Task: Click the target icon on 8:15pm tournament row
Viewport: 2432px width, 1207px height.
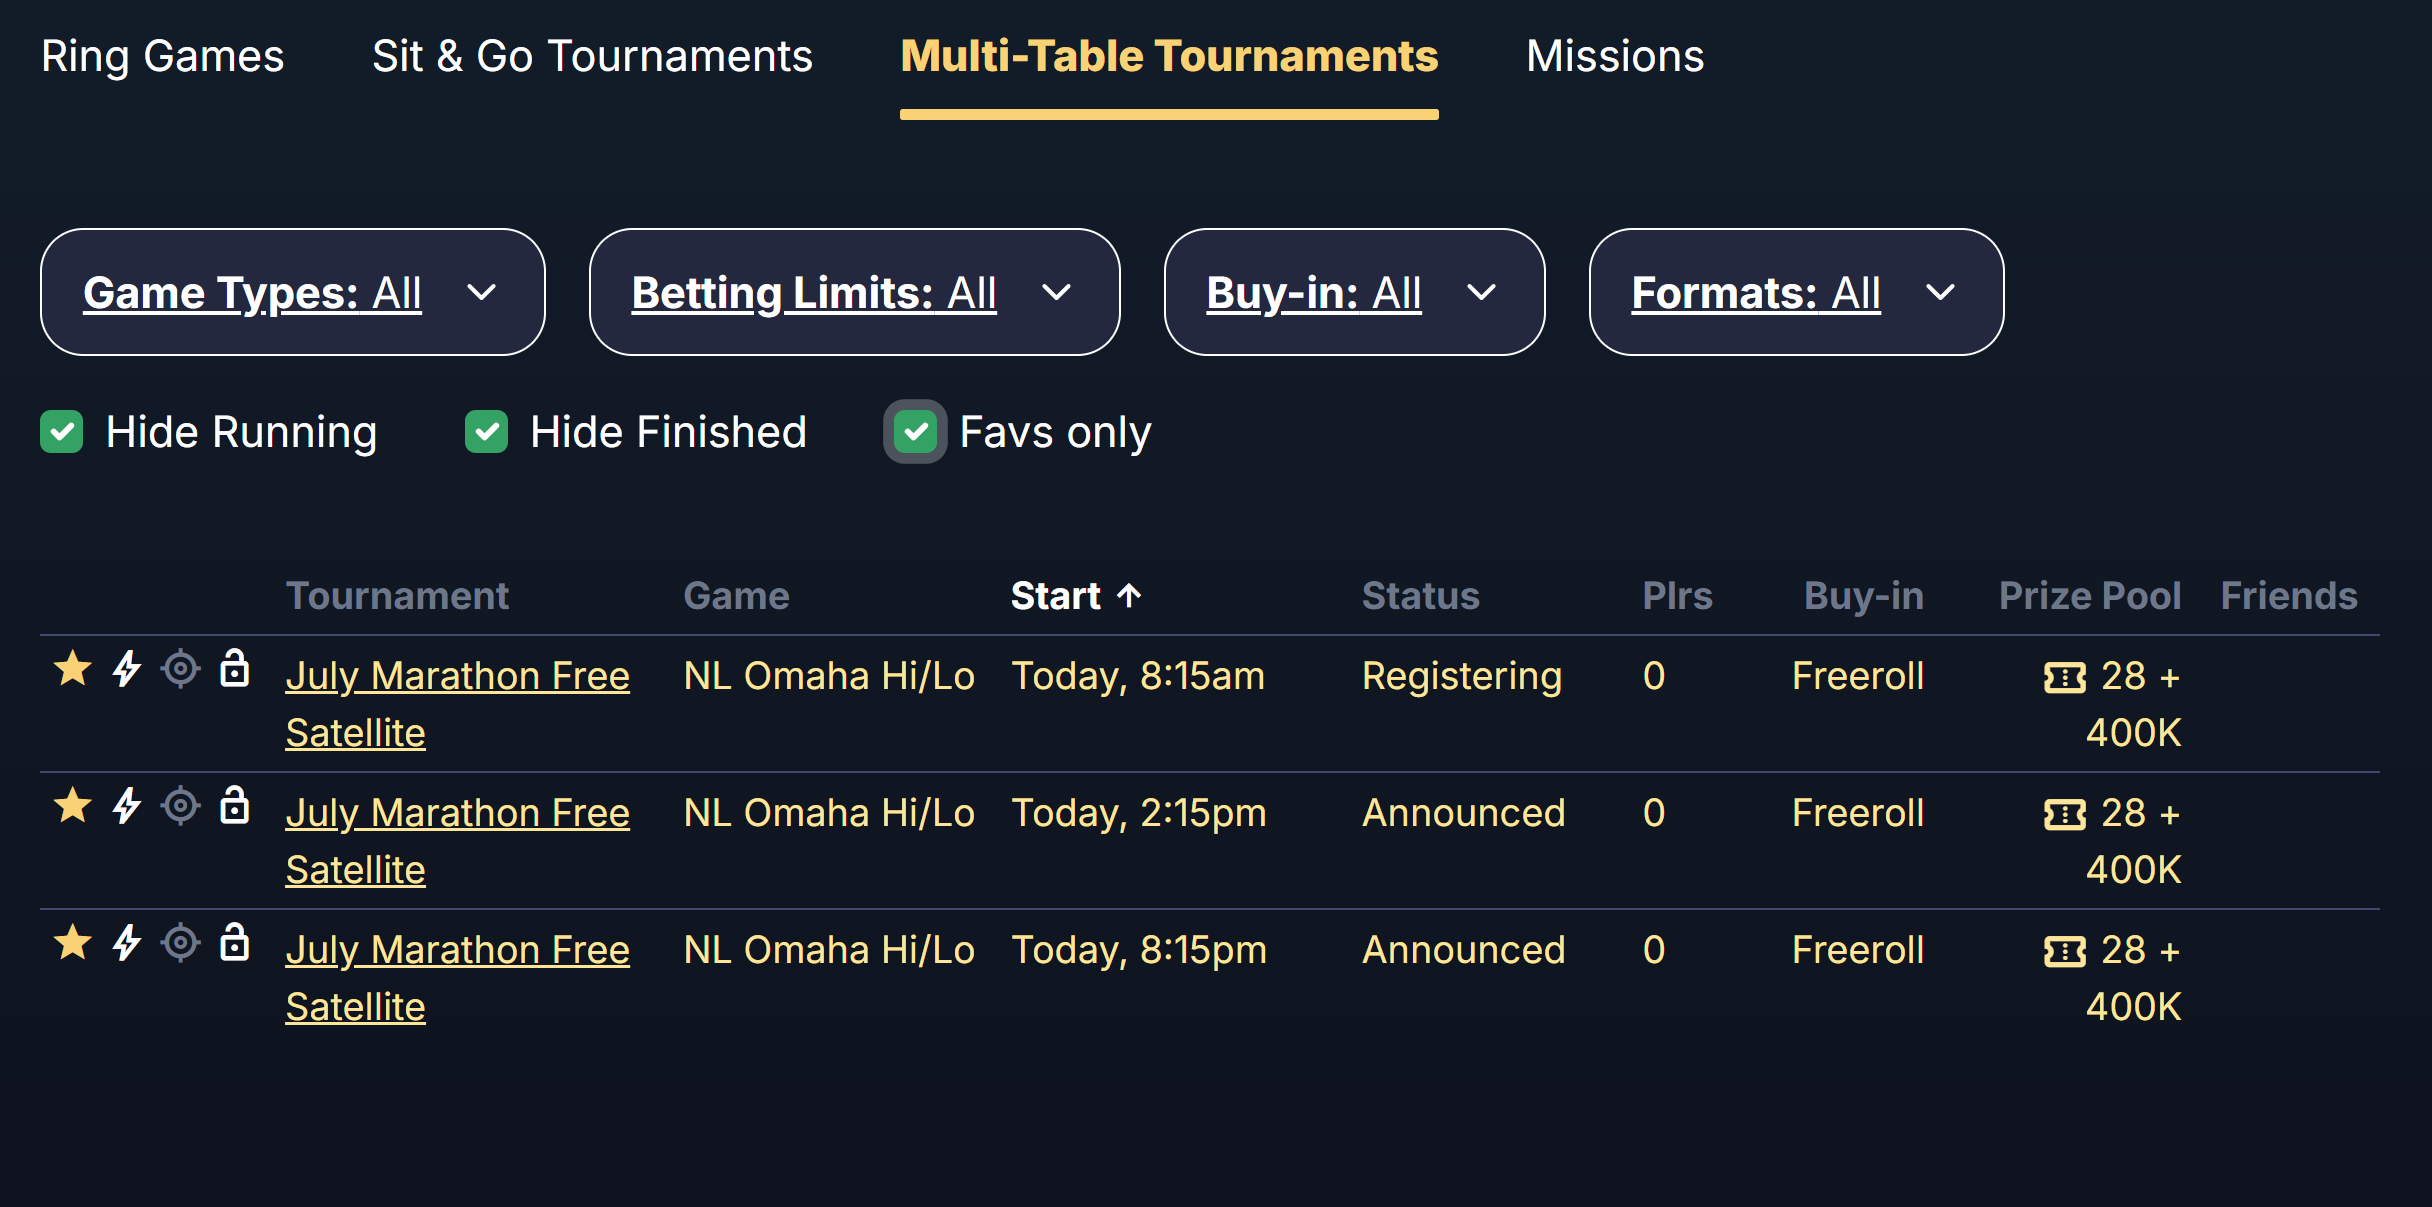Action: [181, 943]
